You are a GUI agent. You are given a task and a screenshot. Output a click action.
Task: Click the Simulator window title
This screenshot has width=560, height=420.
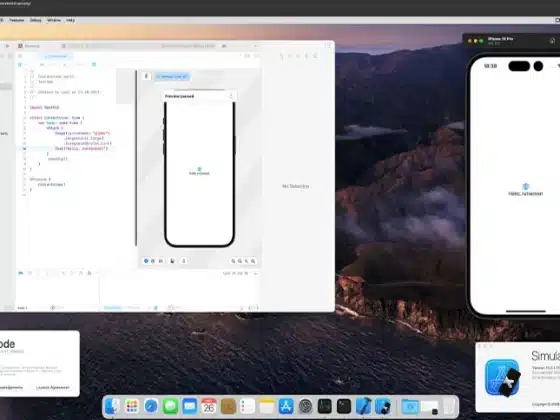[500, 39]
